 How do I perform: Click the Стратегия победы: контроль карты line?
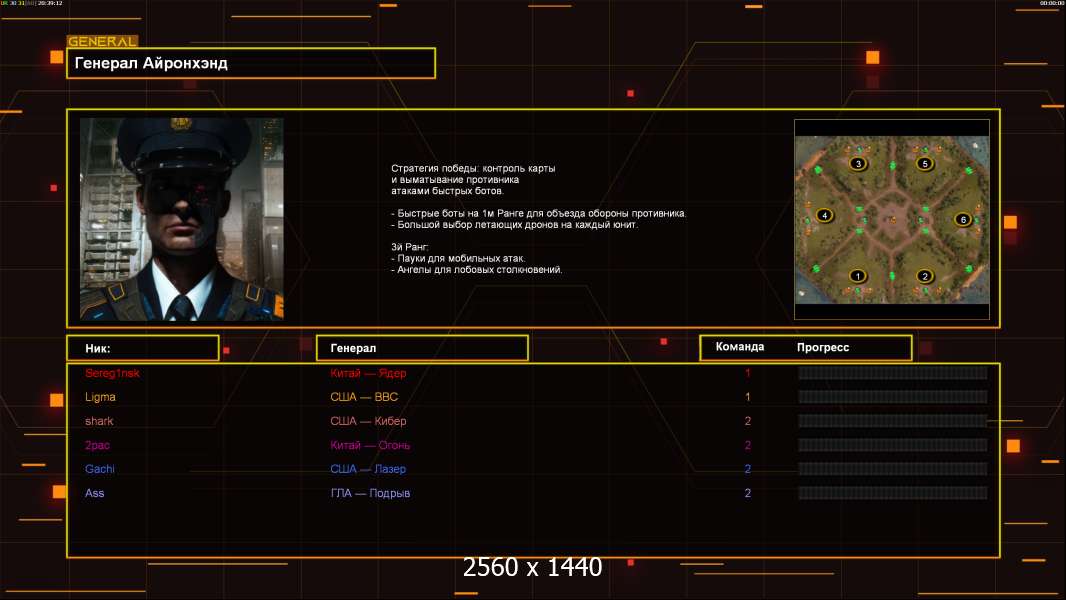pyautogui.click(x=473, y=169)
